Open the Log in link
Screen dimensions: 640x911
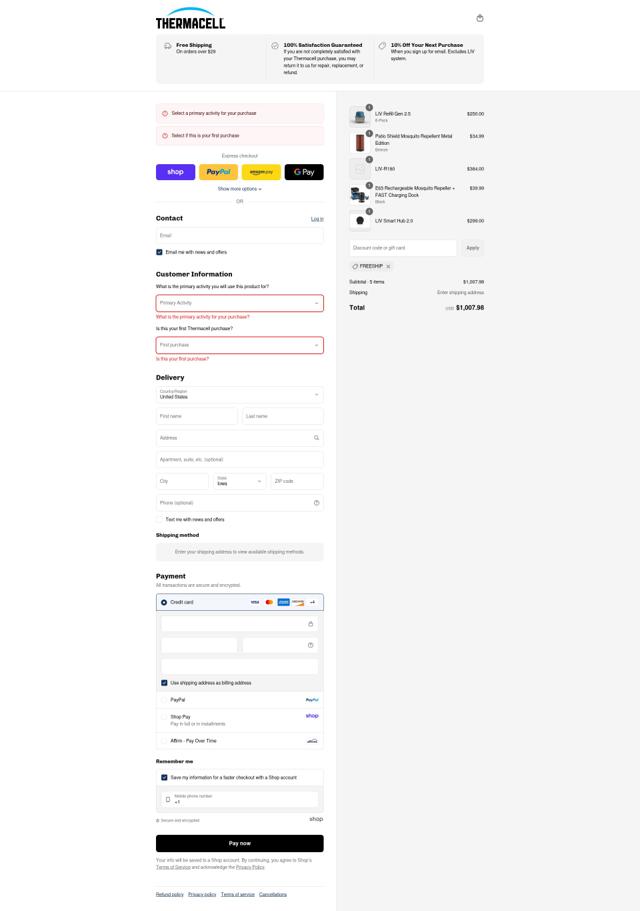pyautogui.click(x=317, y=219)
